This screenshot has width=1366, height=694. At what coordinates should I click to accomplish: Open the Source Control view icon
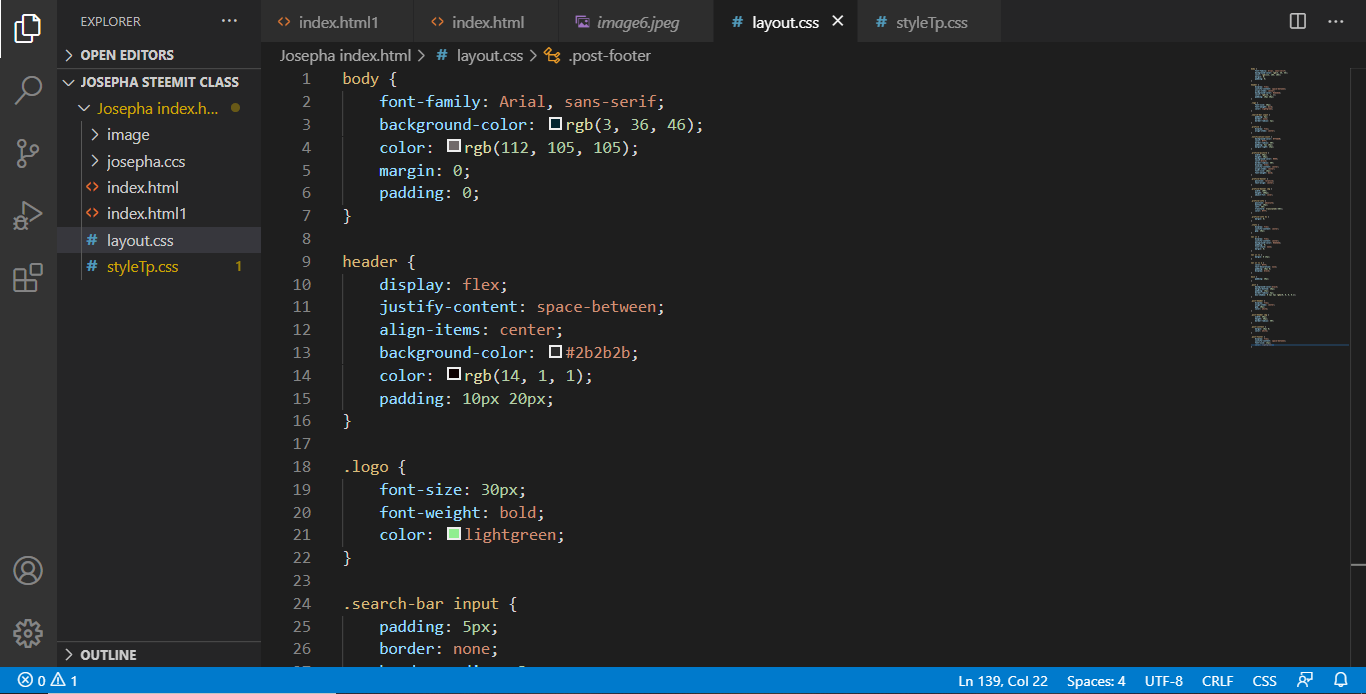(28, 153)
